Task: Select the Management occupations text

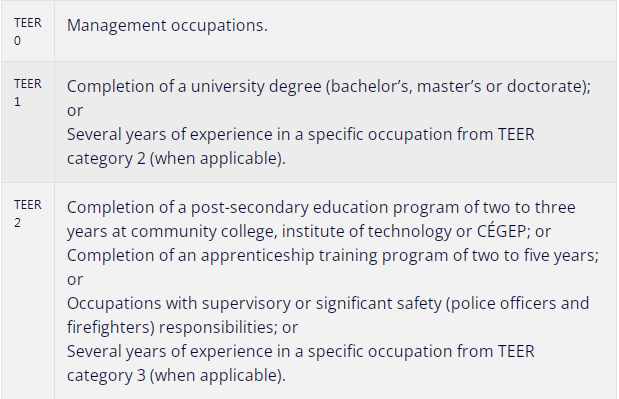Action: pos(167,26)
